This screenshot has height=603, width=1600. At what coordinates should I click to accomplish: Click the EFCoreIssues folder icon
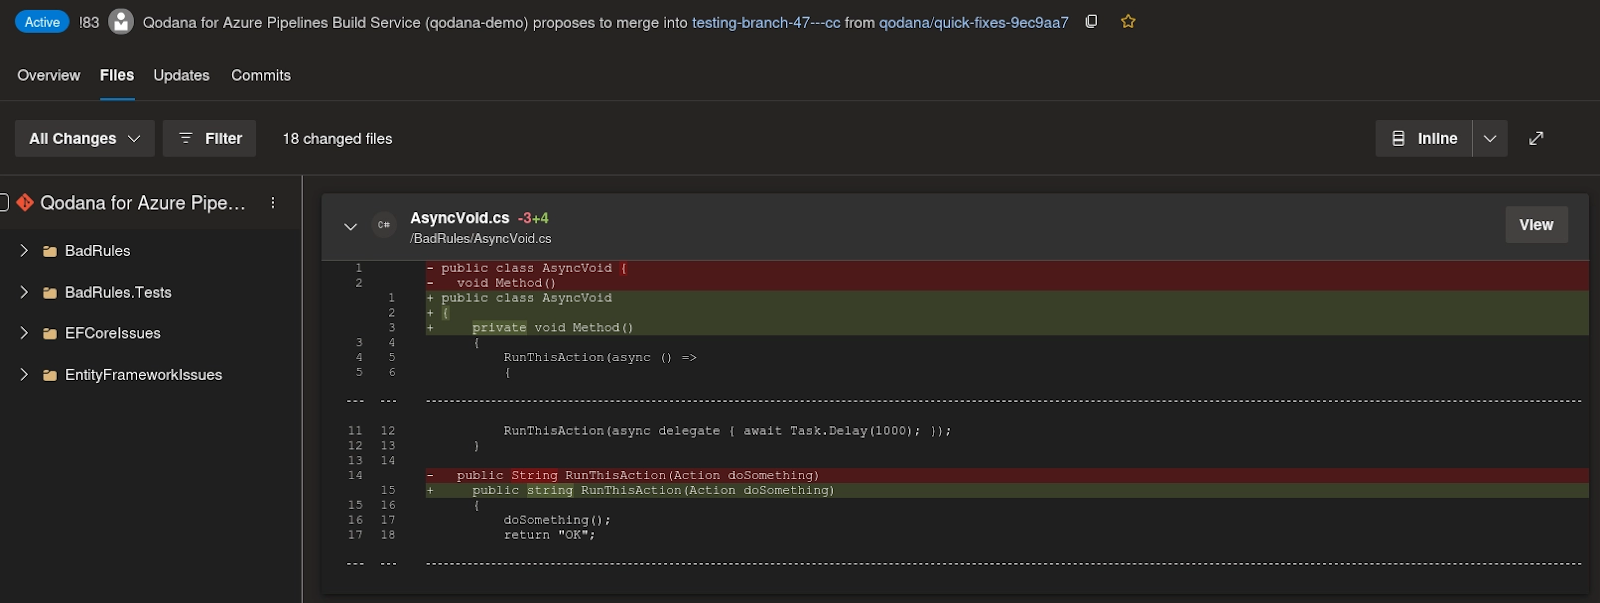(x=50, y=334)
